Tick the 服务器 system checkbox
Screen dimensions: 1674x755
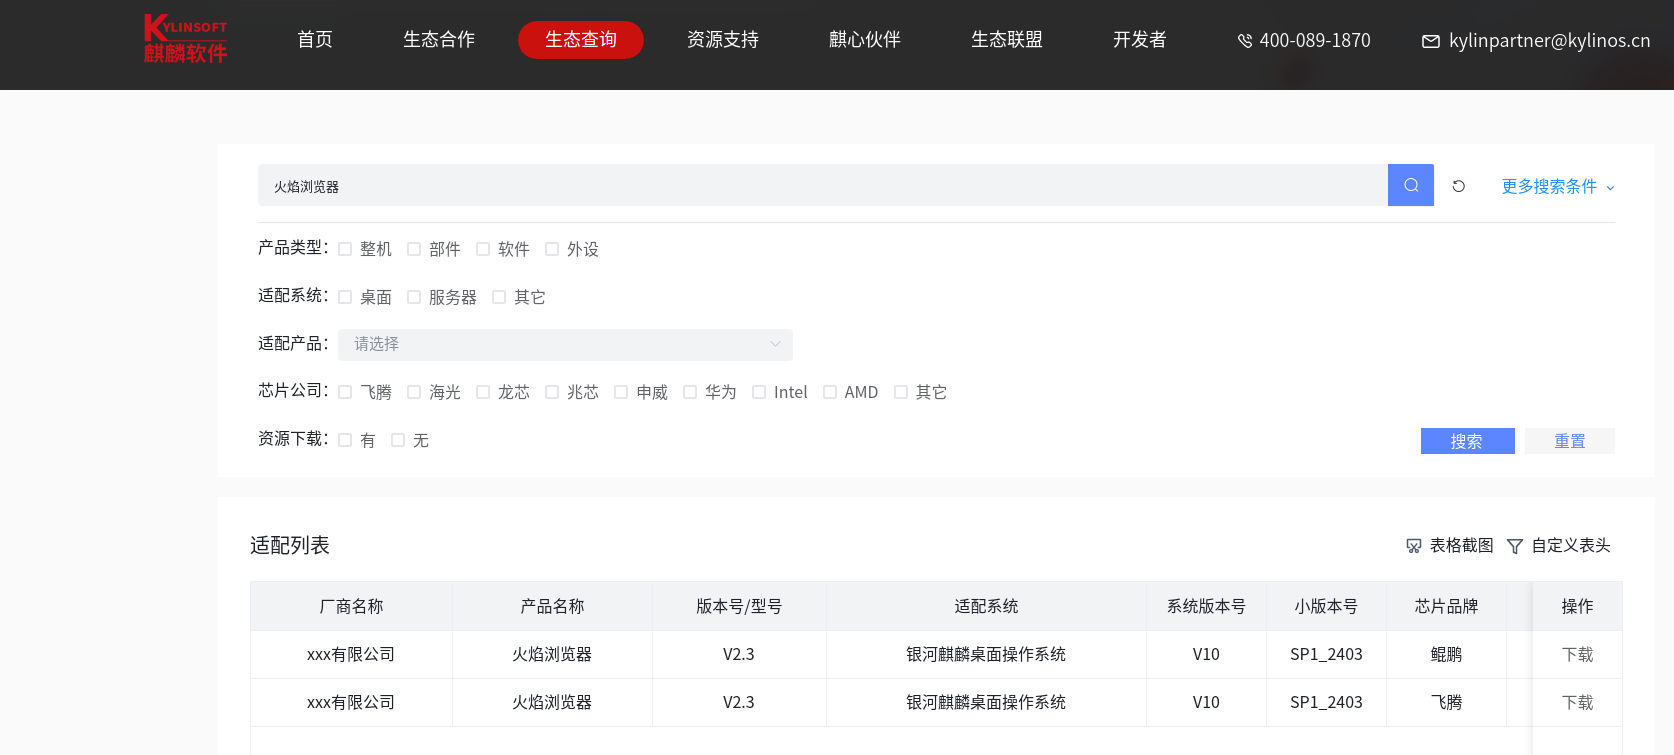(x=414, y=297)
